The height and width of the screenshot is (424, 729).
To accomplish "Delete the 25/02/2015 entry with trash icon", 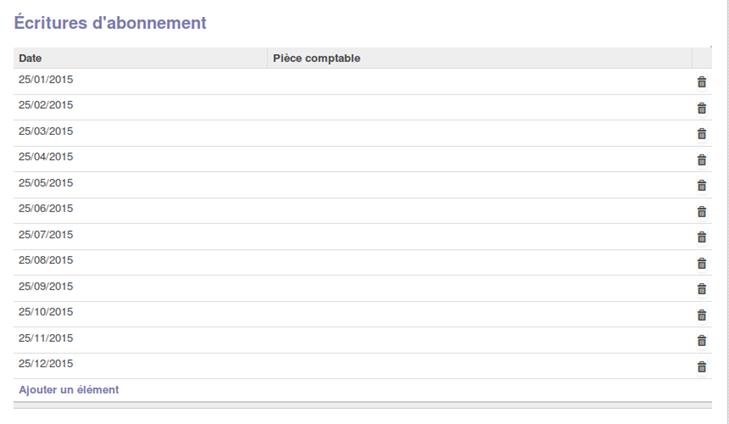I will coord(702,108).
